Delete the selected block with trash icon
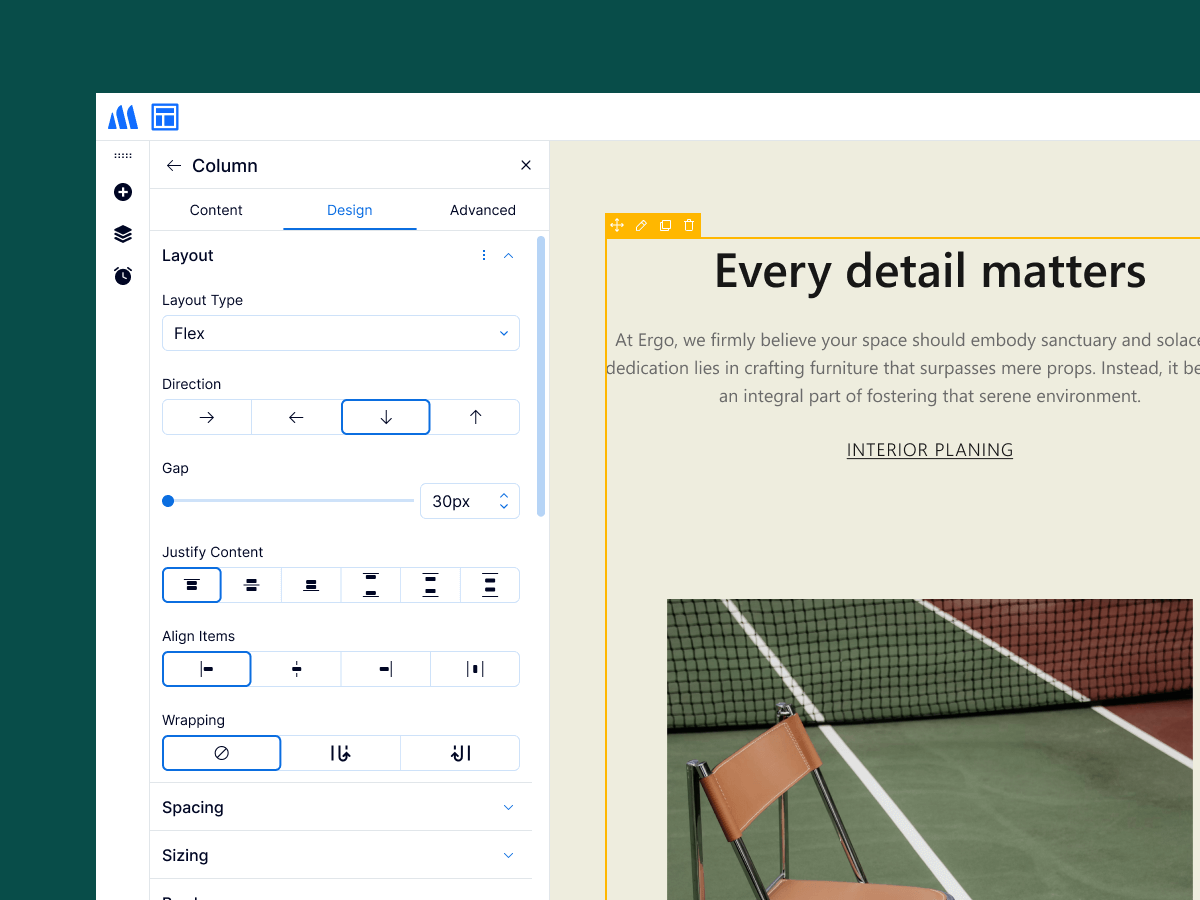Screen dimensions: 1200x900 pyautogui.click(x=689, y=226)
